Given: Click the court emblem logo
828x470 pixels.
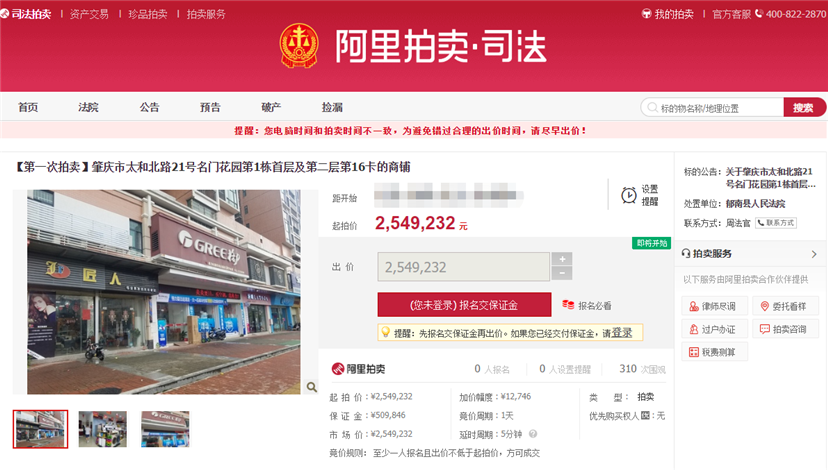Looking at the screenshot, I should (x=299, y=46).
